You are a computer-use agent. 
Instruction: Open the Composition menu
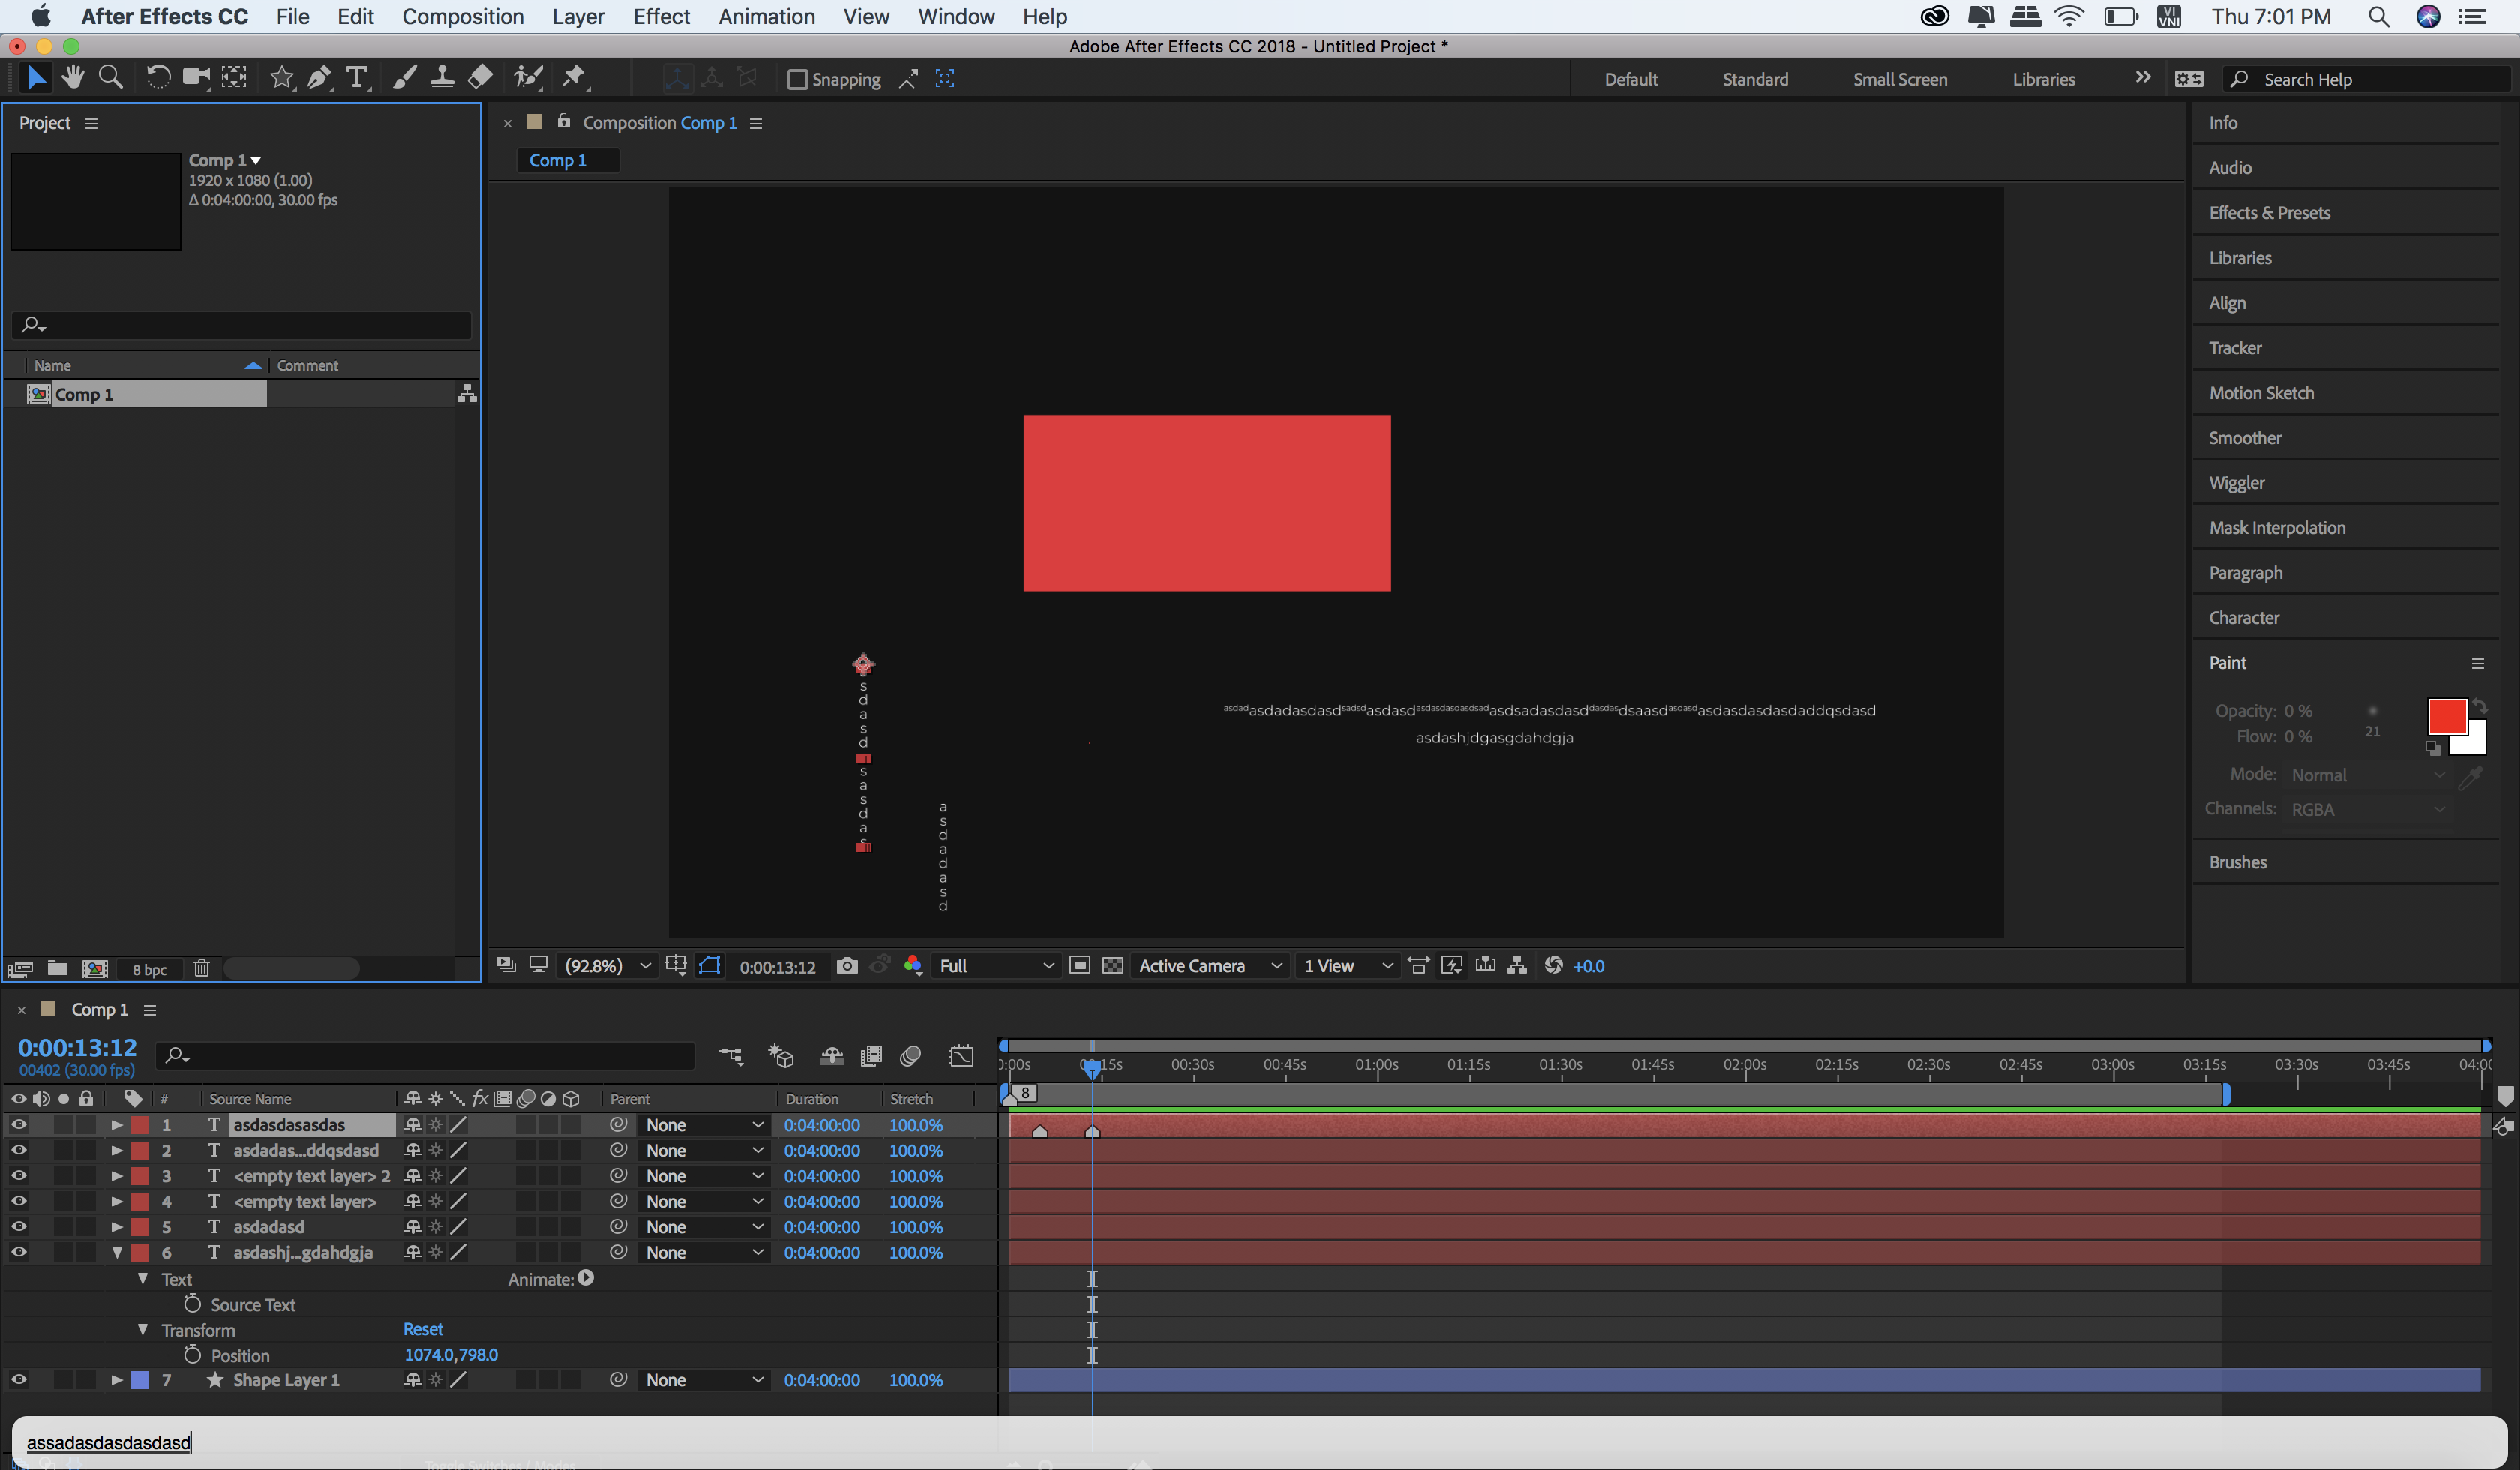(x=462, y=16)
